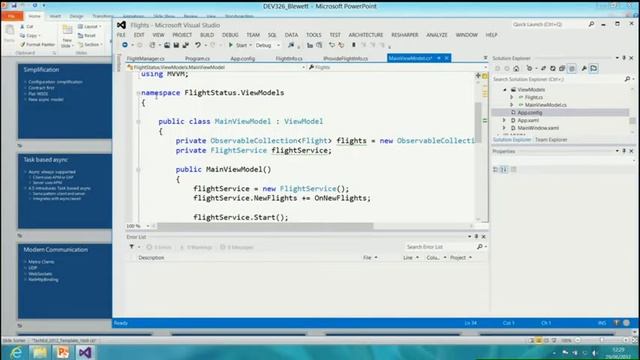Click the Error List search magnifier icon
The width and height of the screenshot is (640, 360).
click(x=480, y=247)
